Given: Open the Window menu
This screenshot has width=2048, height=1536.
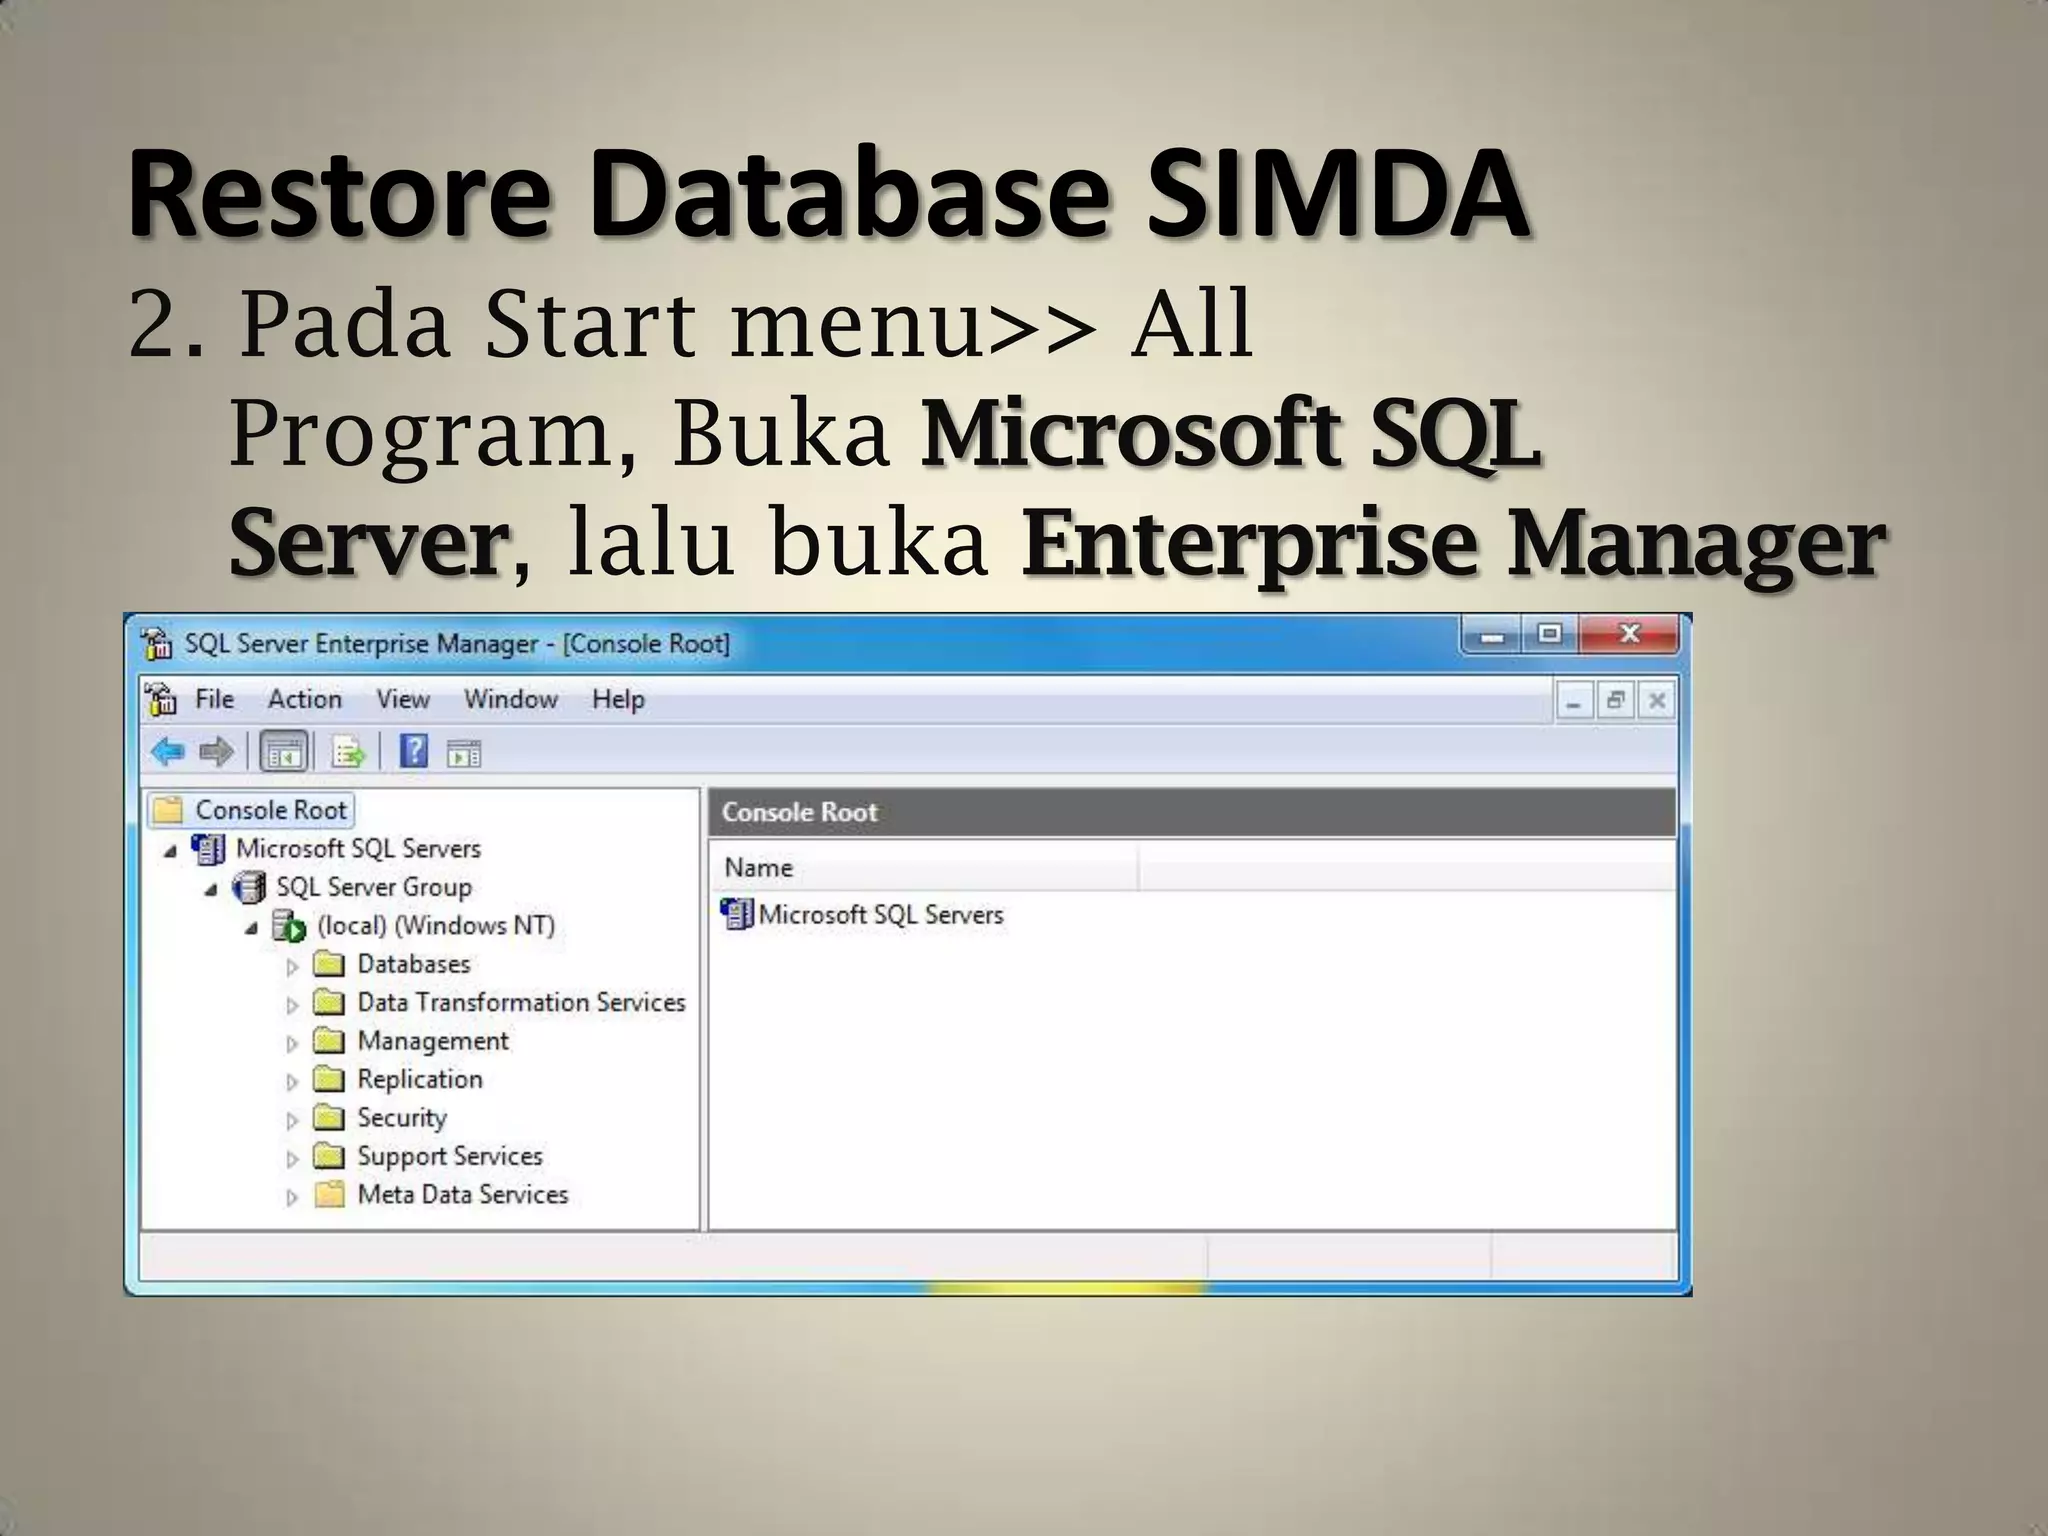Looking at the screenshot, I should coord(511,699).
